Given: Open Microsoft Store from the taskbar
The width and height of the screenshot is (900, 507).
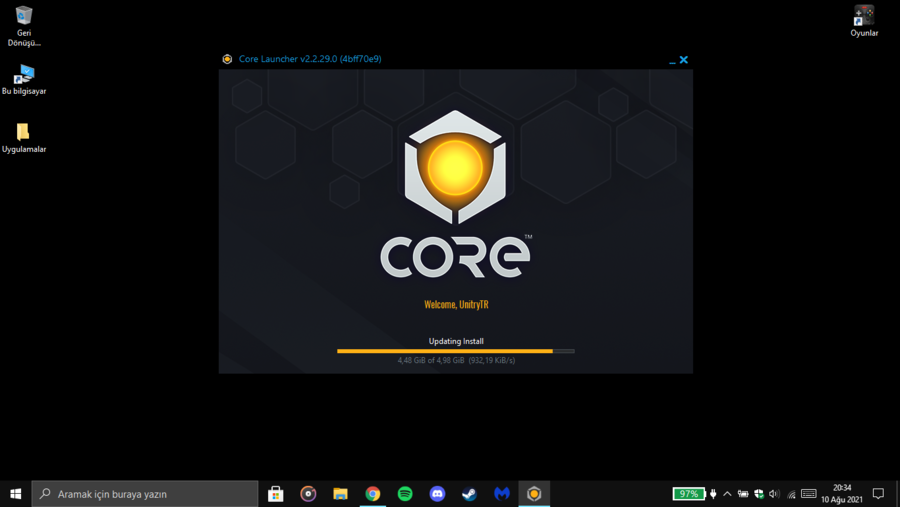Looking at the screenshot, I should [276, 494].
